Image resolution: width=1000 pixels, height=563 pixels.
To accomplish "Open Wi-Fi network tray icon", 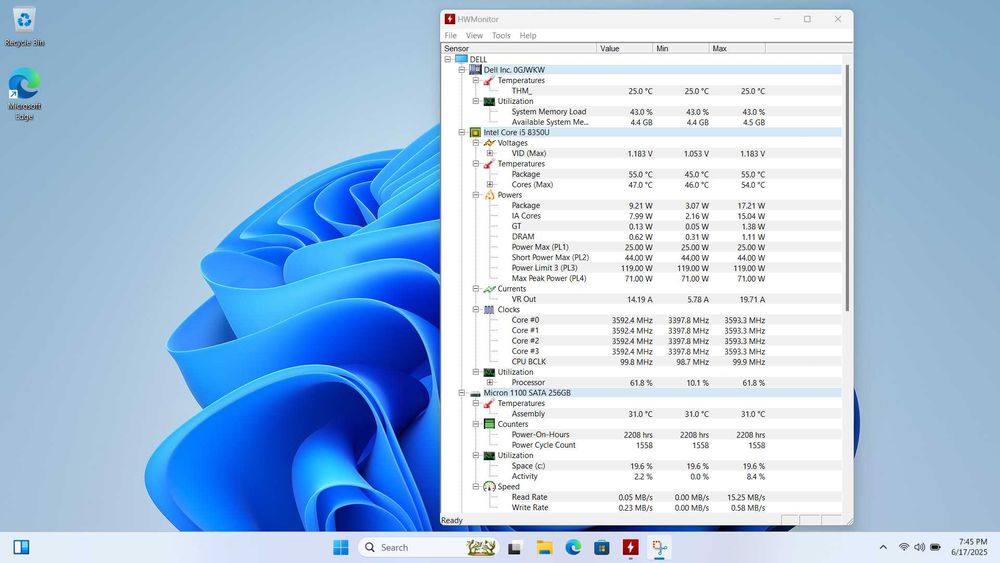I will point(904,547).
